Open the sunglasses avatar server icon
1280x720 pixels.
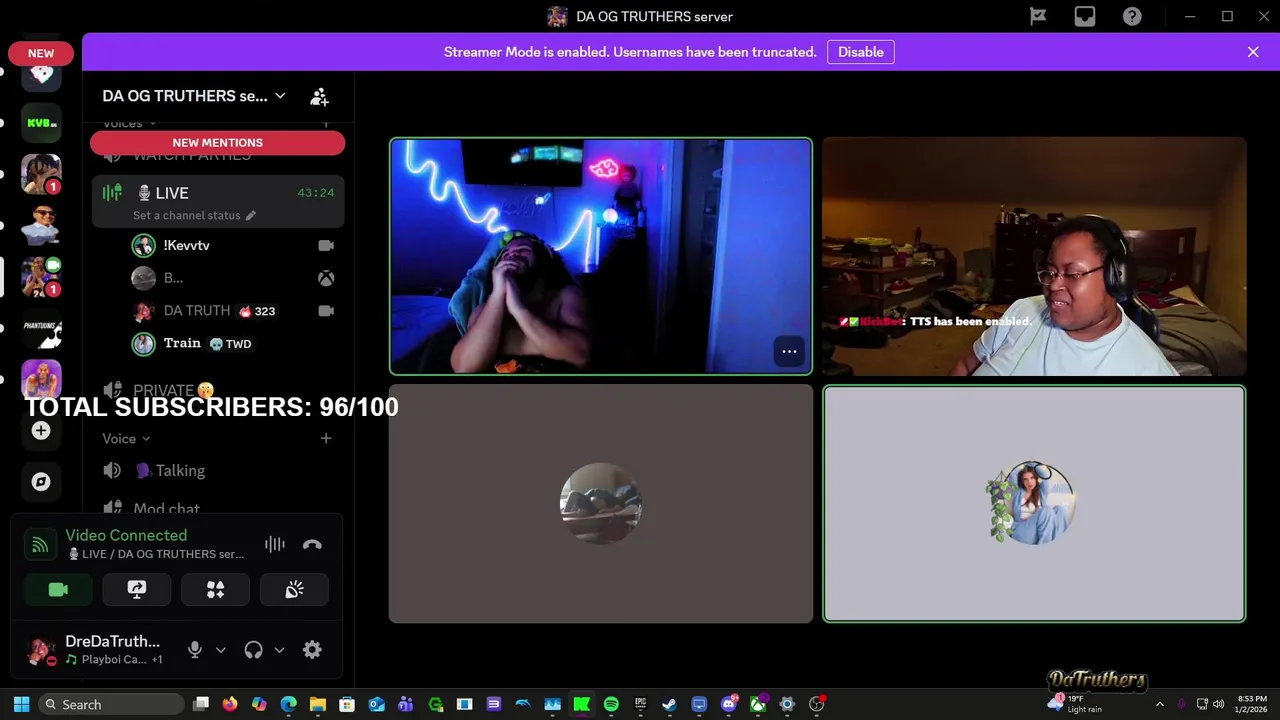tap(41, 226)
